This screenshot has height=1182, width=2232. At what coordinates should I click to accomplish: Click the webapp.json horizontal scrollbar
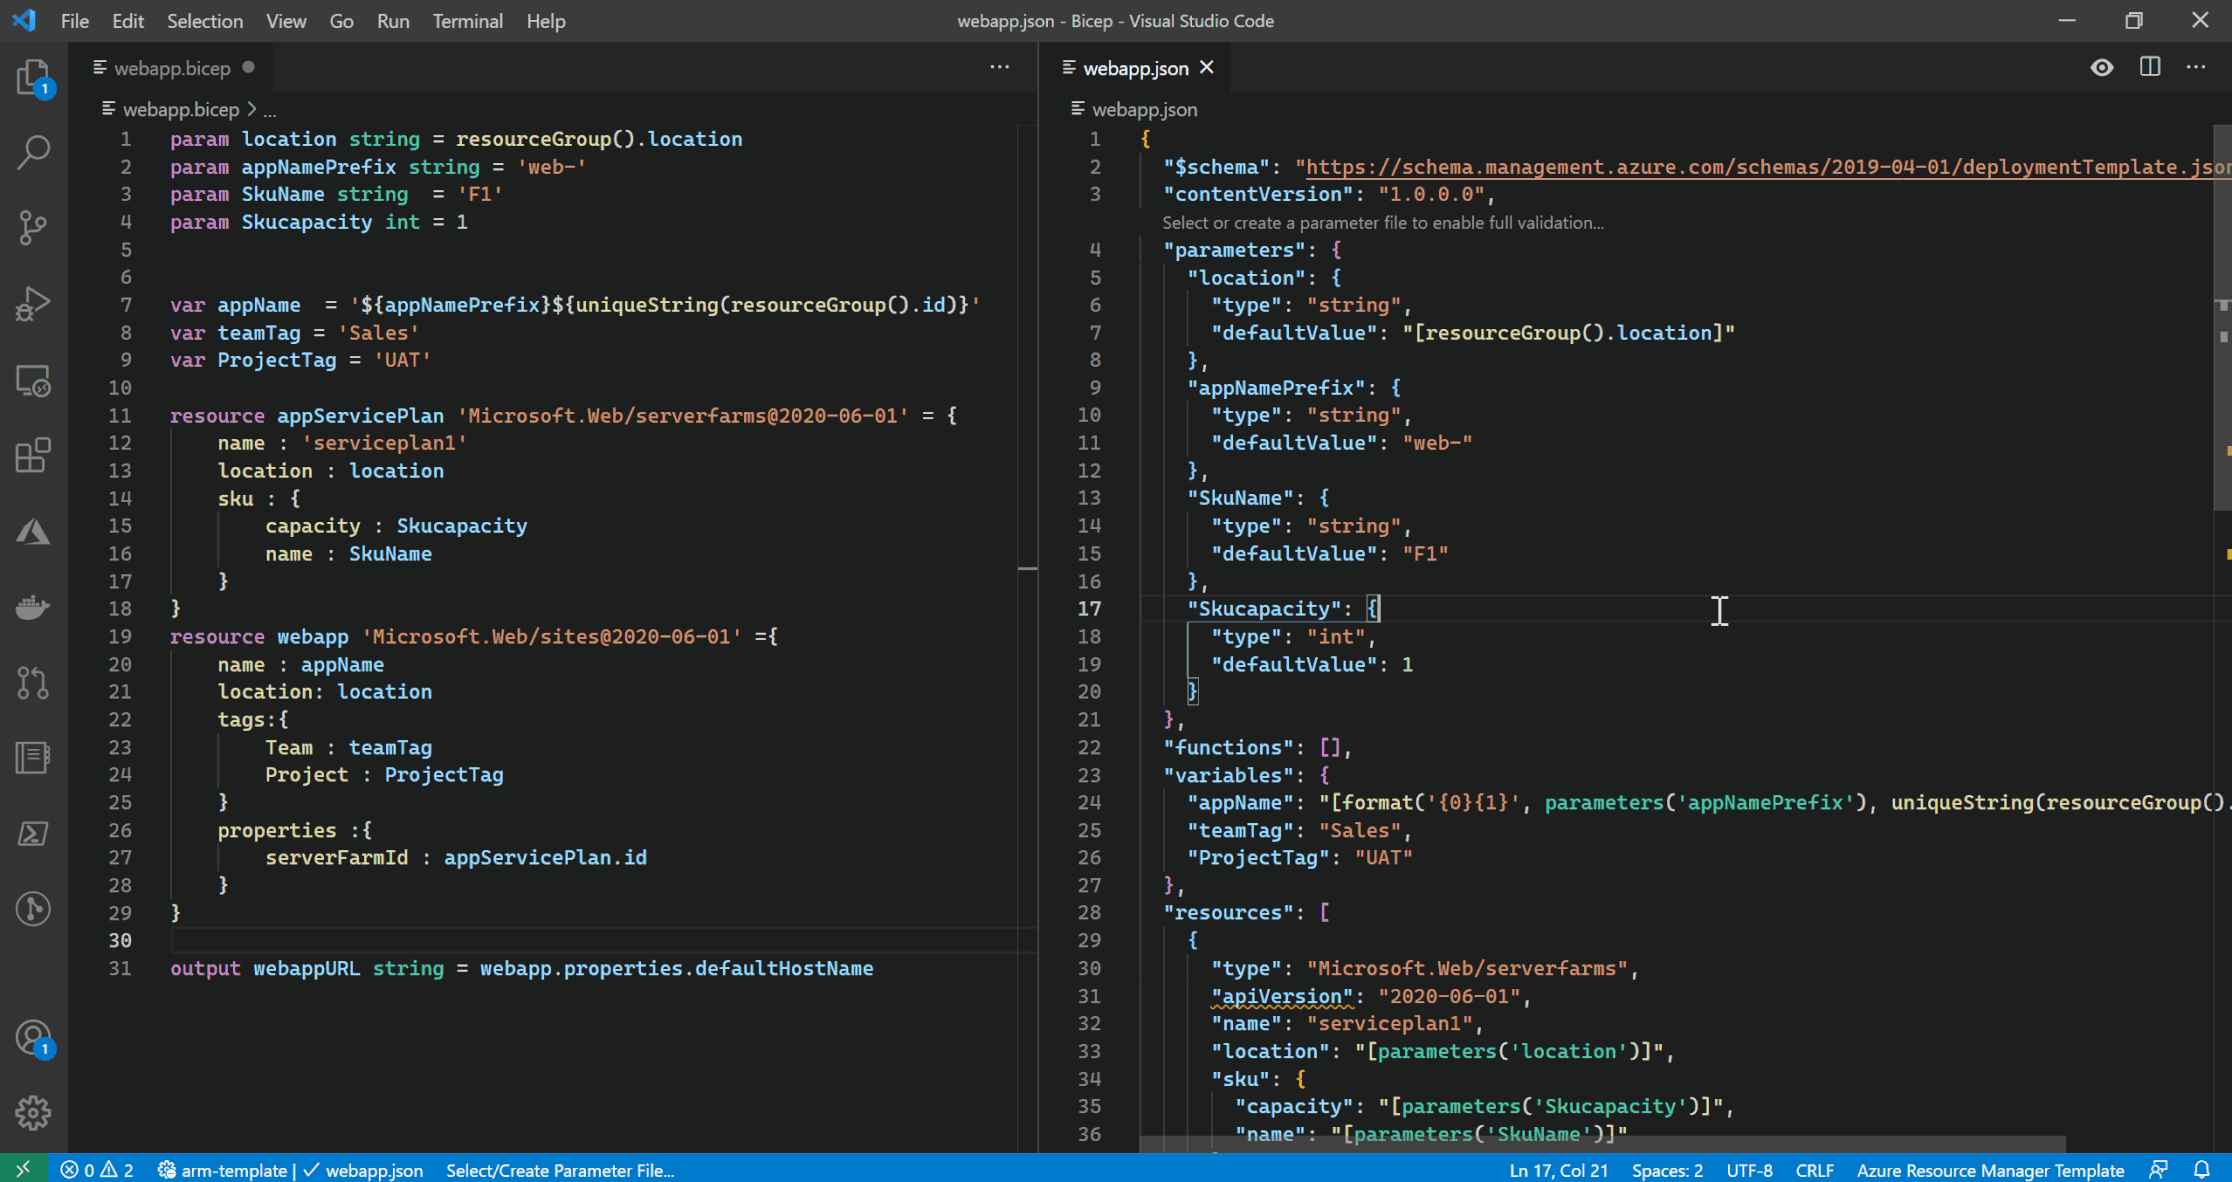[1602, 1143]
